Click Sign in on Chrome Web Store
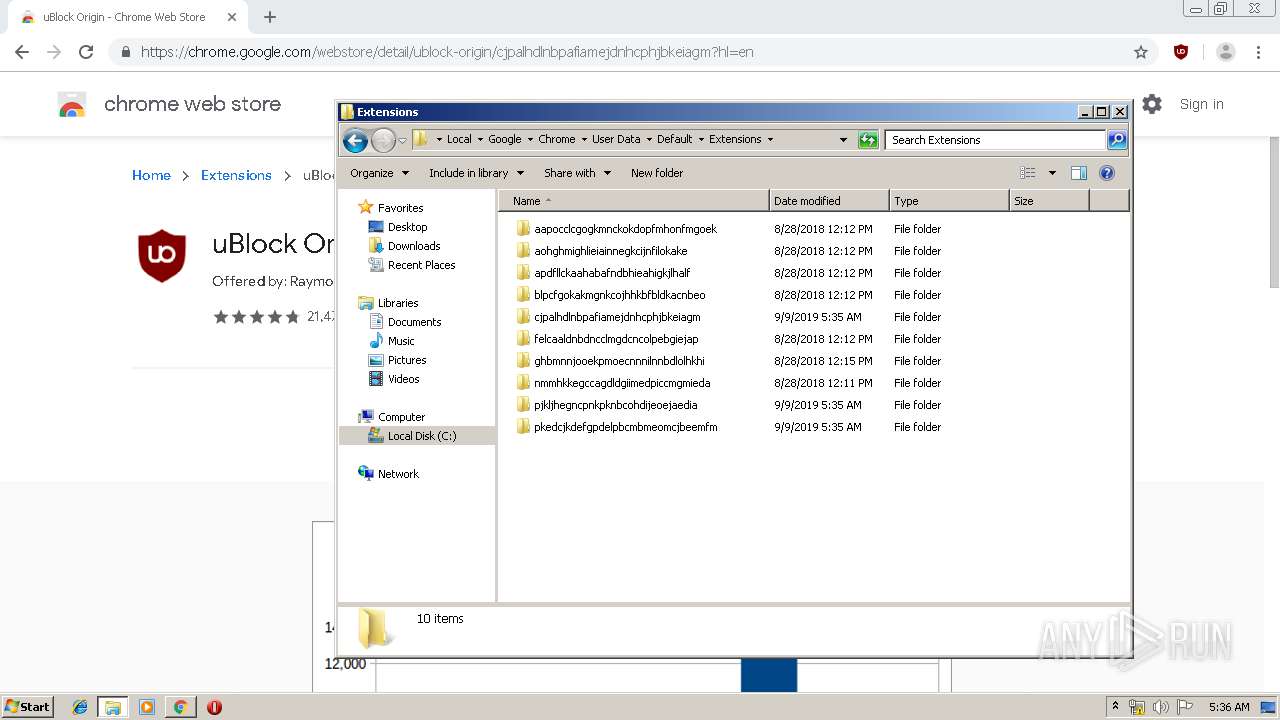 1201,104
